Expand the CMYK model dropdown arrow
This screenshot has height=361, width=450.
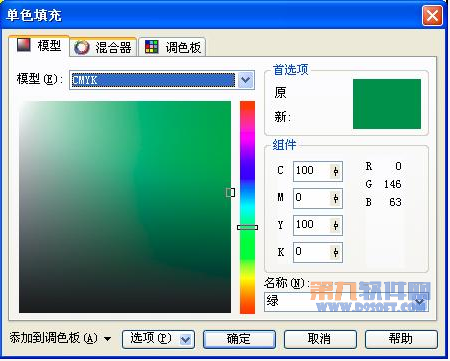point(246,80)
